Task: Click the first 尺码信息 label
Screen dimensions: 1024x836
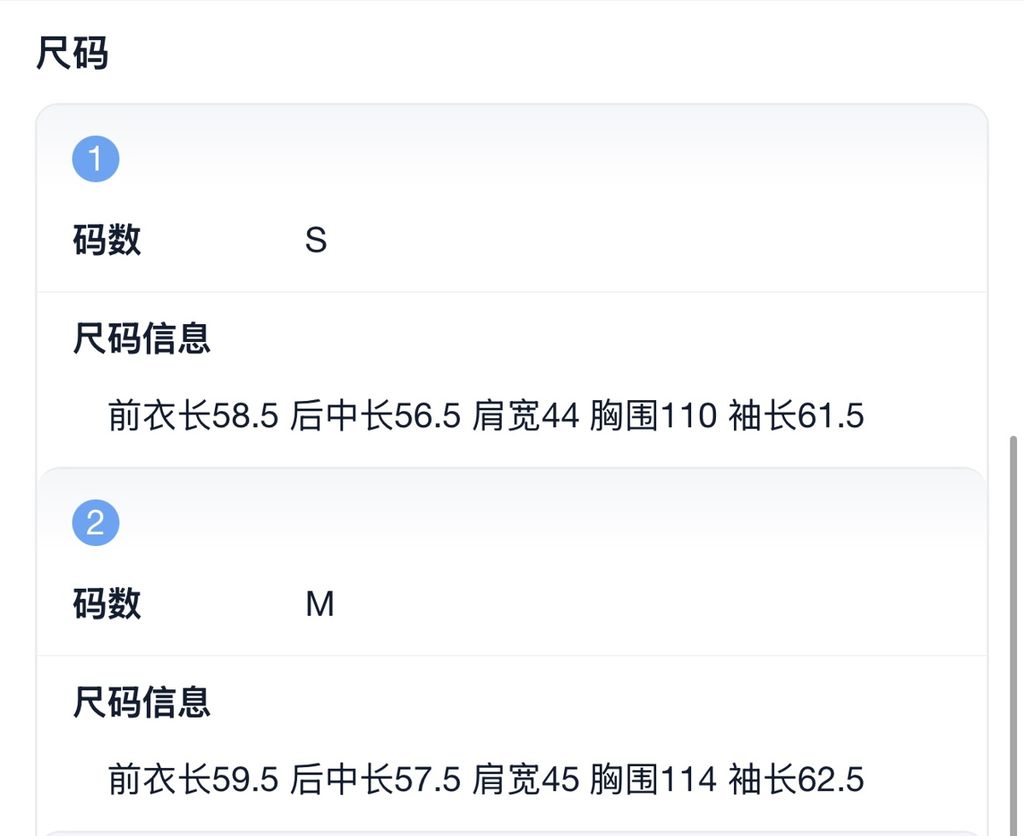Action: tap(140, 340)
